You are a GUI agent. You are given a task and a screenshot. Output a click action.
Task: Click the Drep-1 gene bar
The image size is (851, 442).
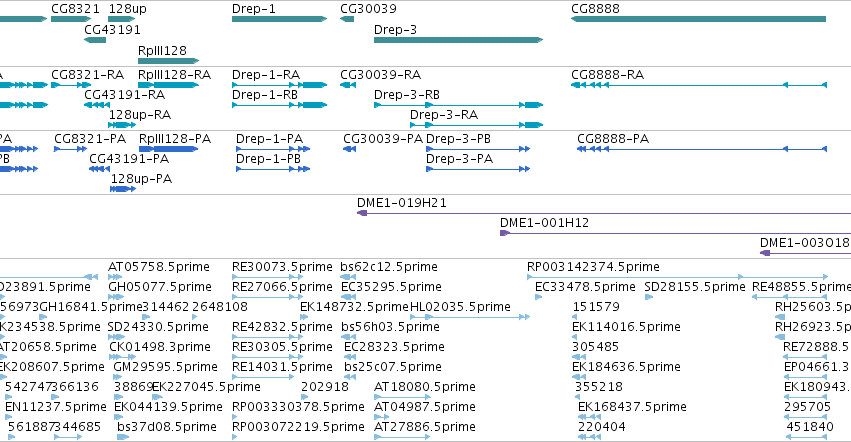(280, 19)
